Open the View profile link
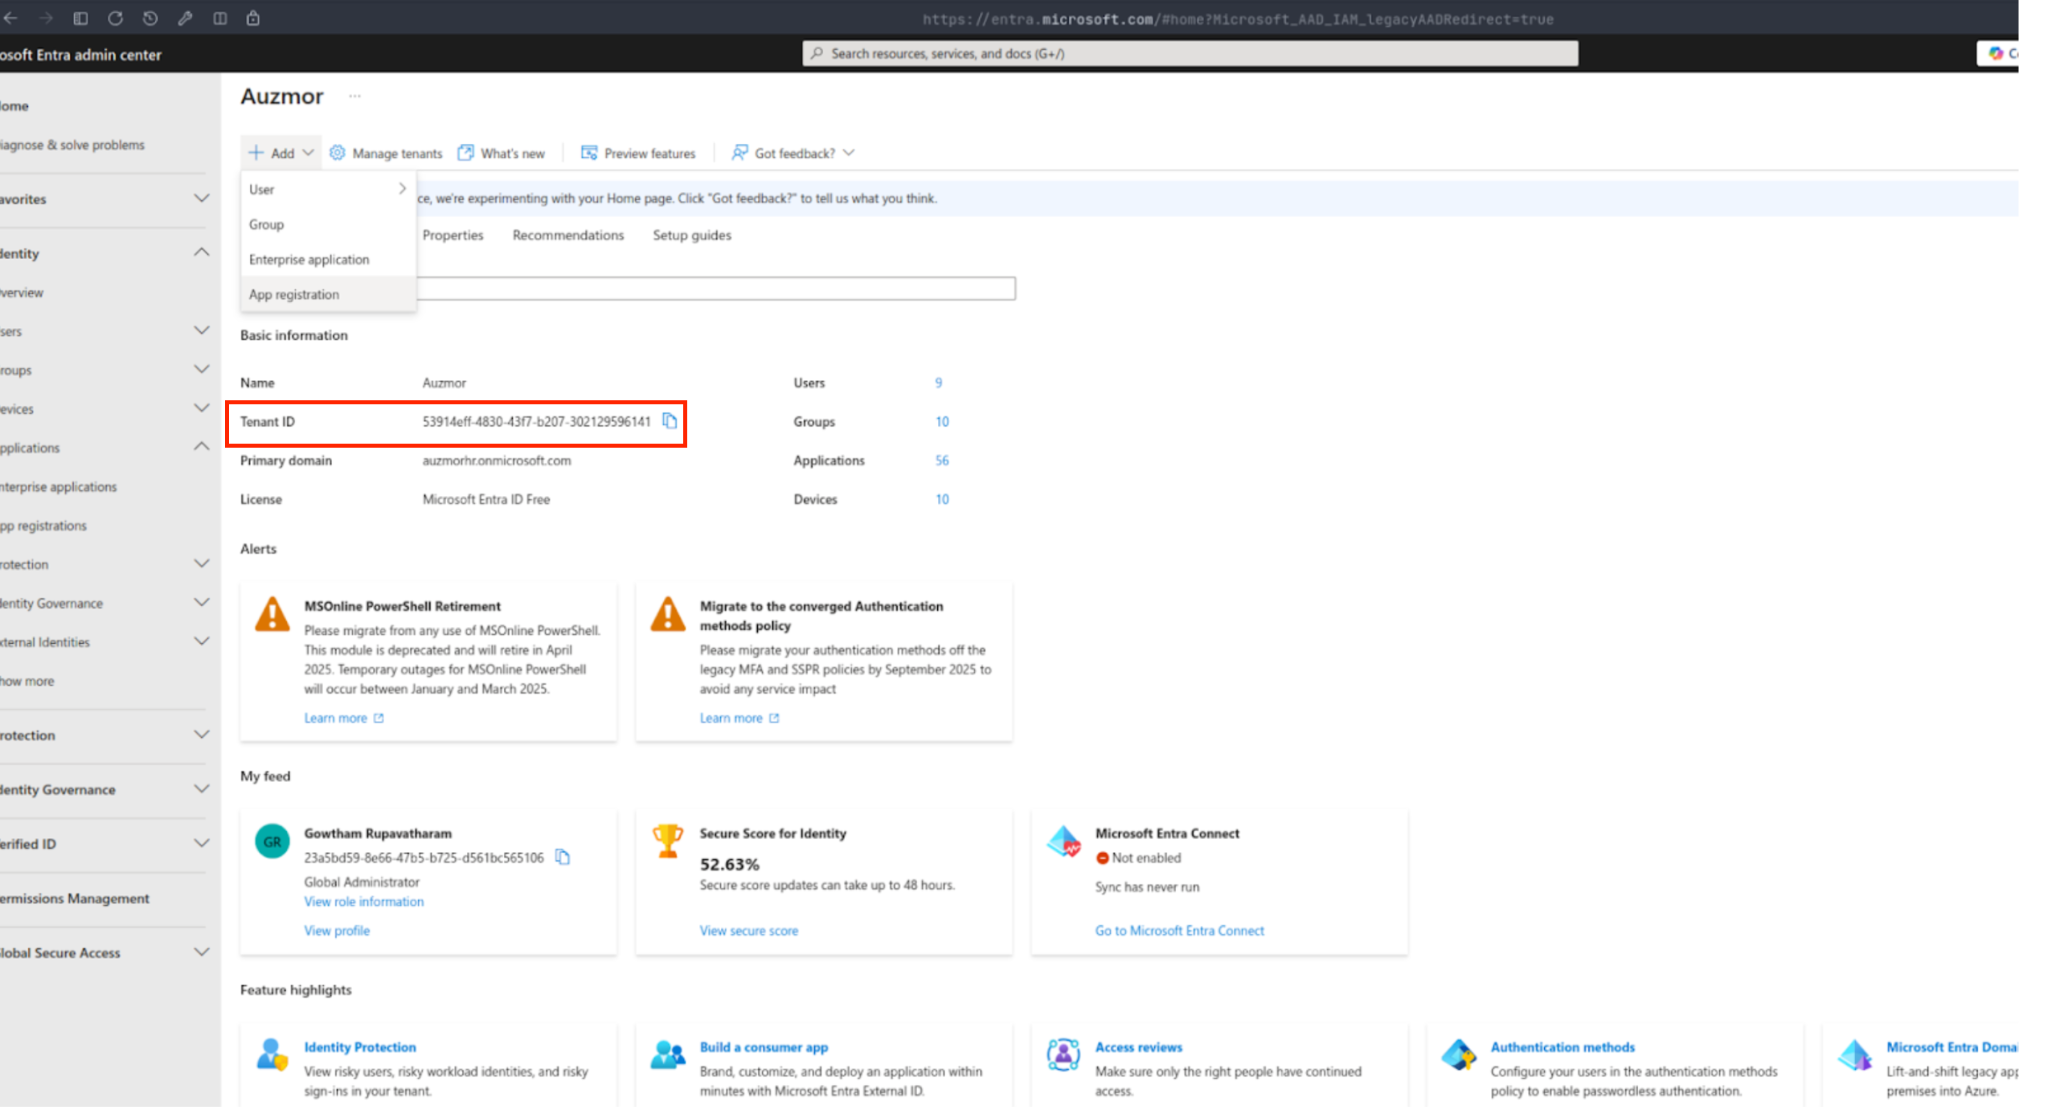The height and width of the screenshot is (1114, 2048). pos(337,930)
